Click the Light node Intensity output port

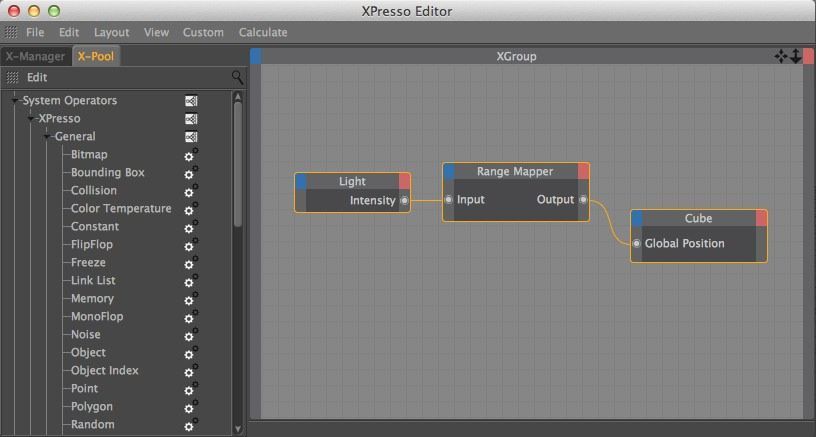(x=404, y=200)
